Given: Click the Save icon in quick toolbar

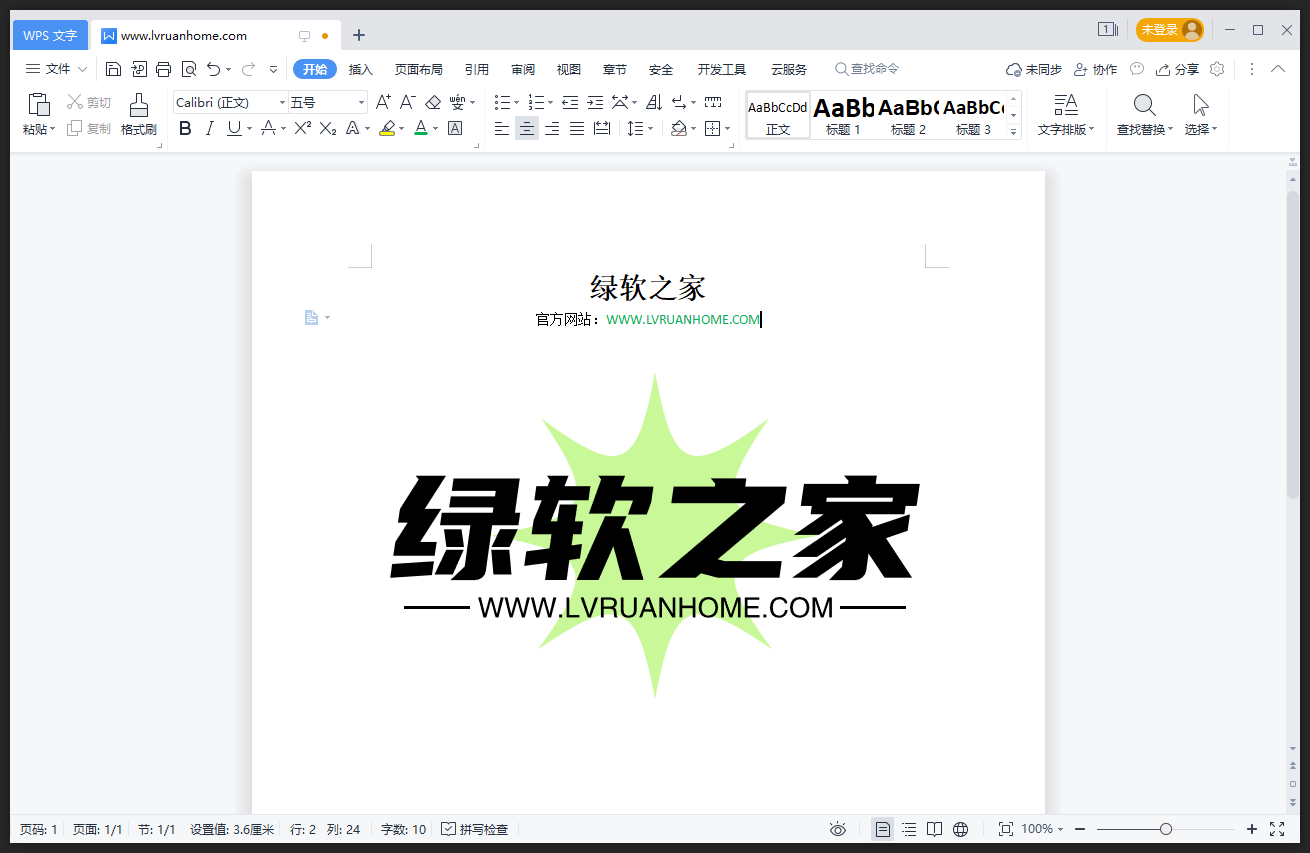Looking at the screenshot, I should click(113, 69).
